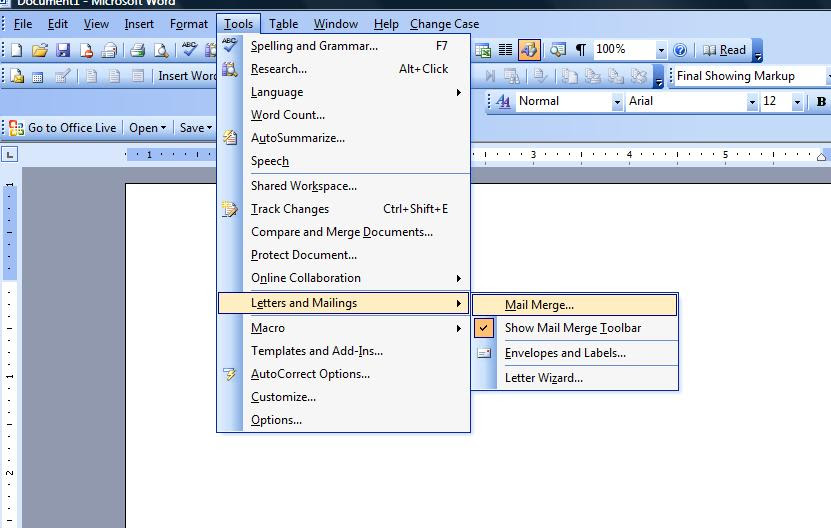Open Options from the Tools menu
Image resolution: width=831 pixels, height=528 pixels.
tap(343, 420)
